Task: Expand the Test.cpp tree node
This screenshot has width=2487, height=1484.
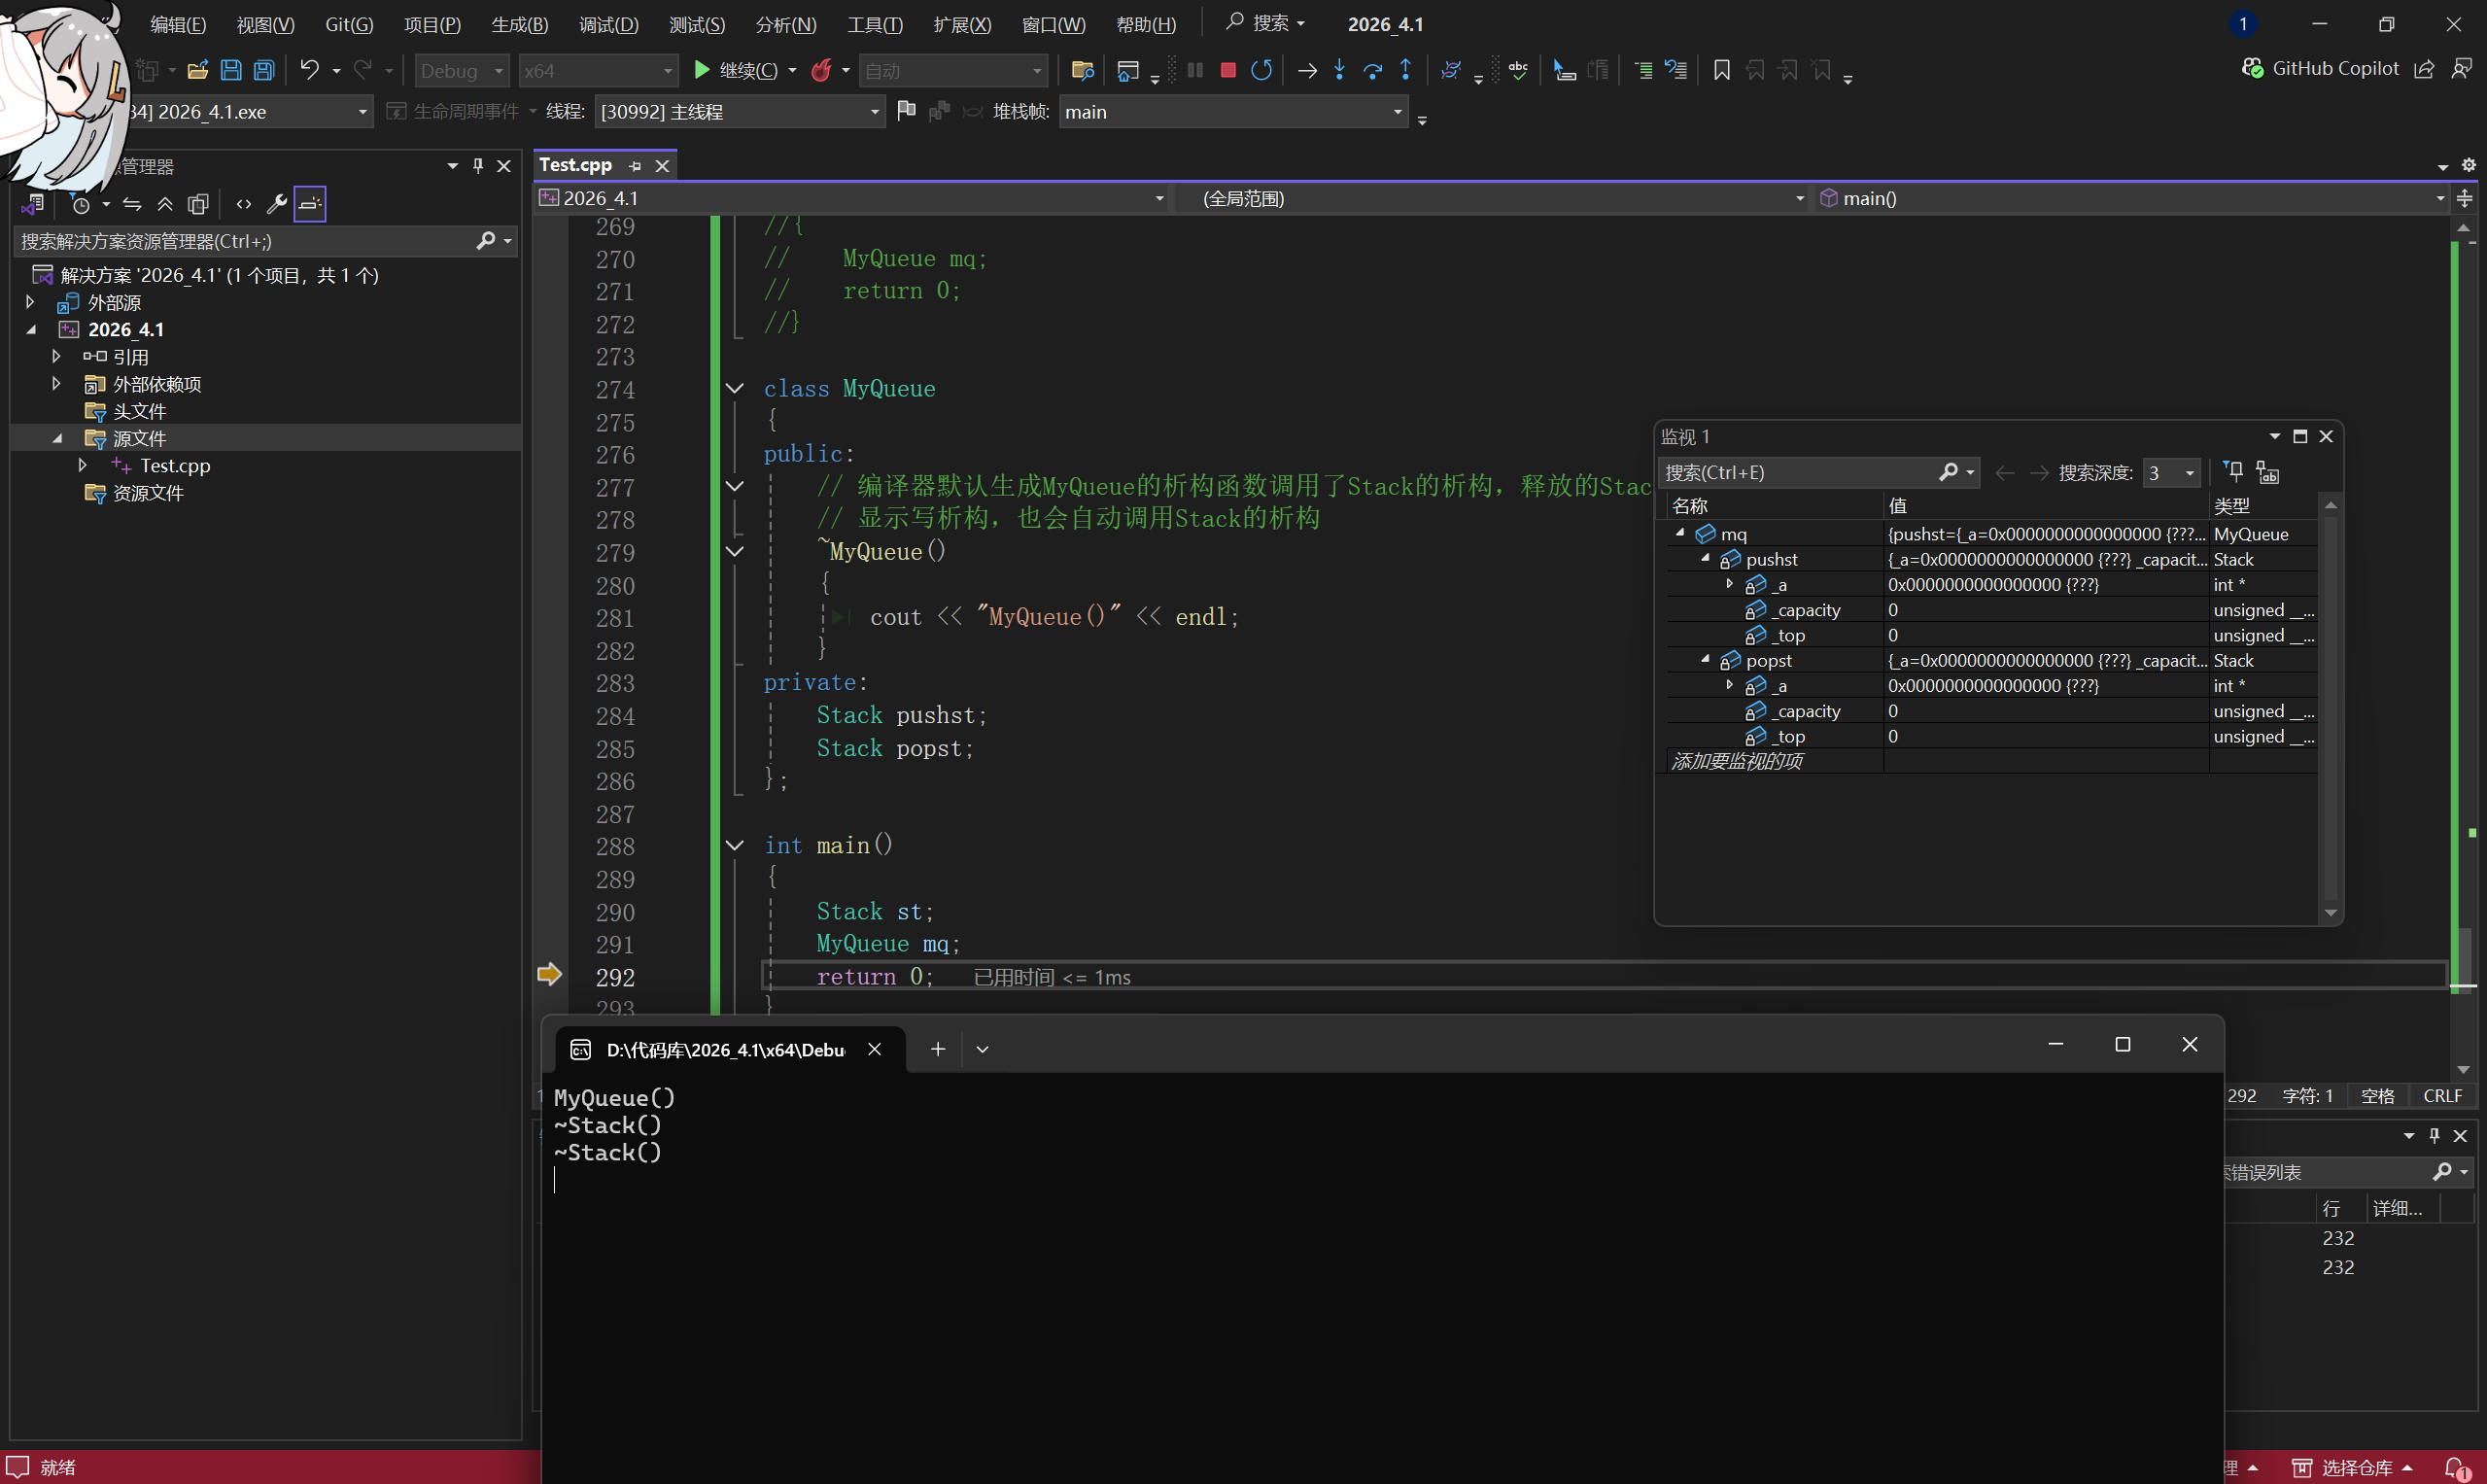Action: [83, 465]
